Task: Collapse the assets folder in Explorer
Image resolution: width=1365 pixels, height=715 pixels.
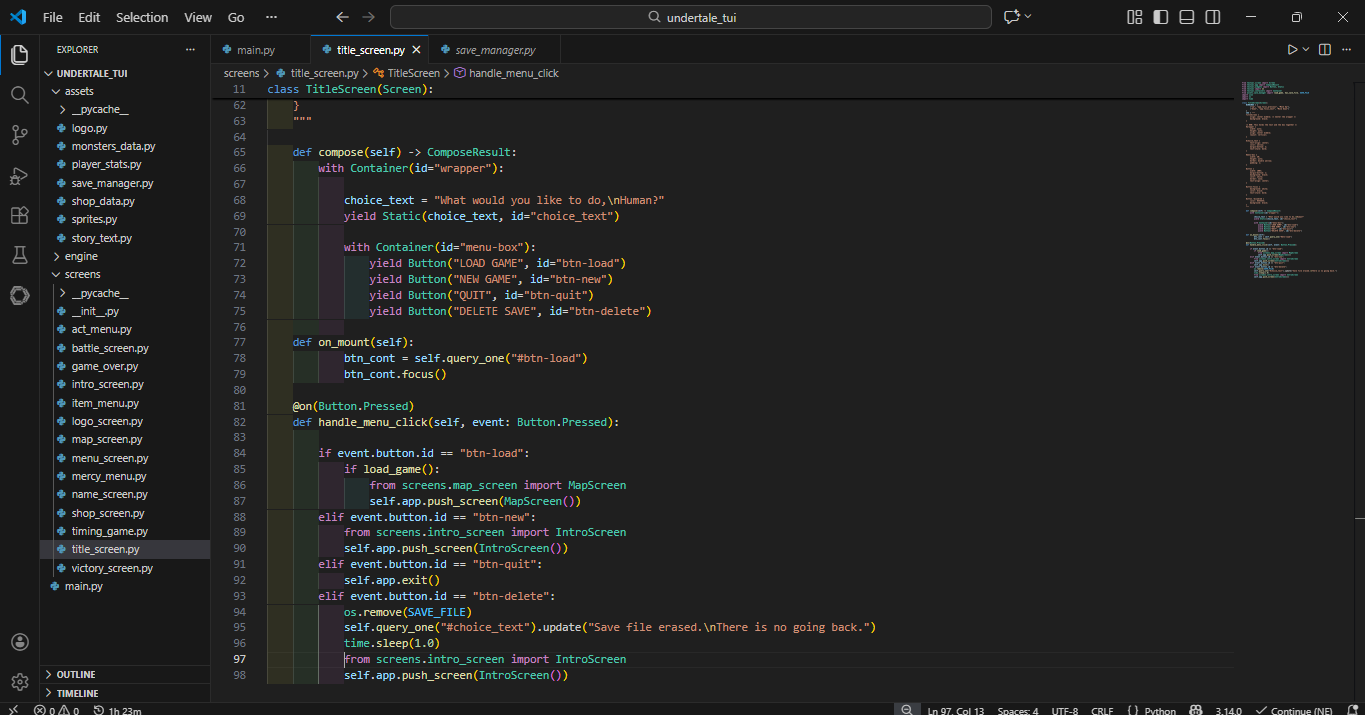Action: (79, 91)
